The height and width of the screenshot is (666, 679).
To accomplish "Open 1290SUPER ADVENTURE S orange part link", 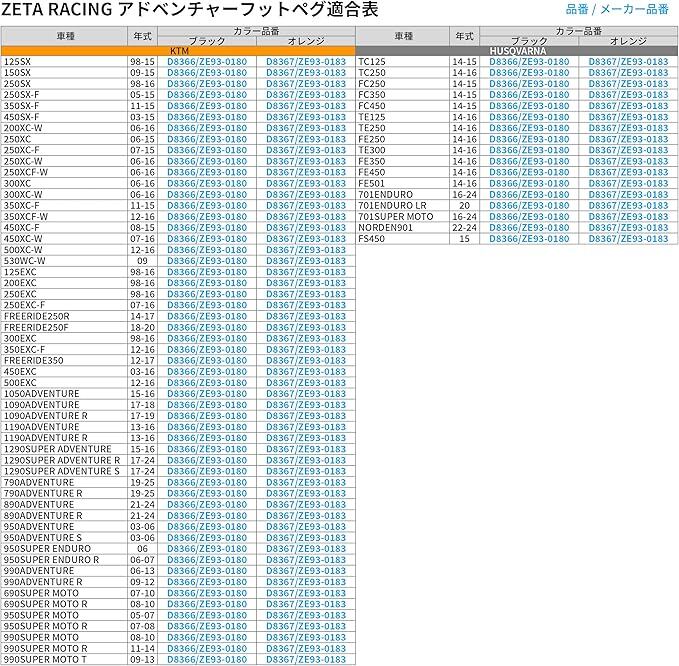I will pos(306,471).
